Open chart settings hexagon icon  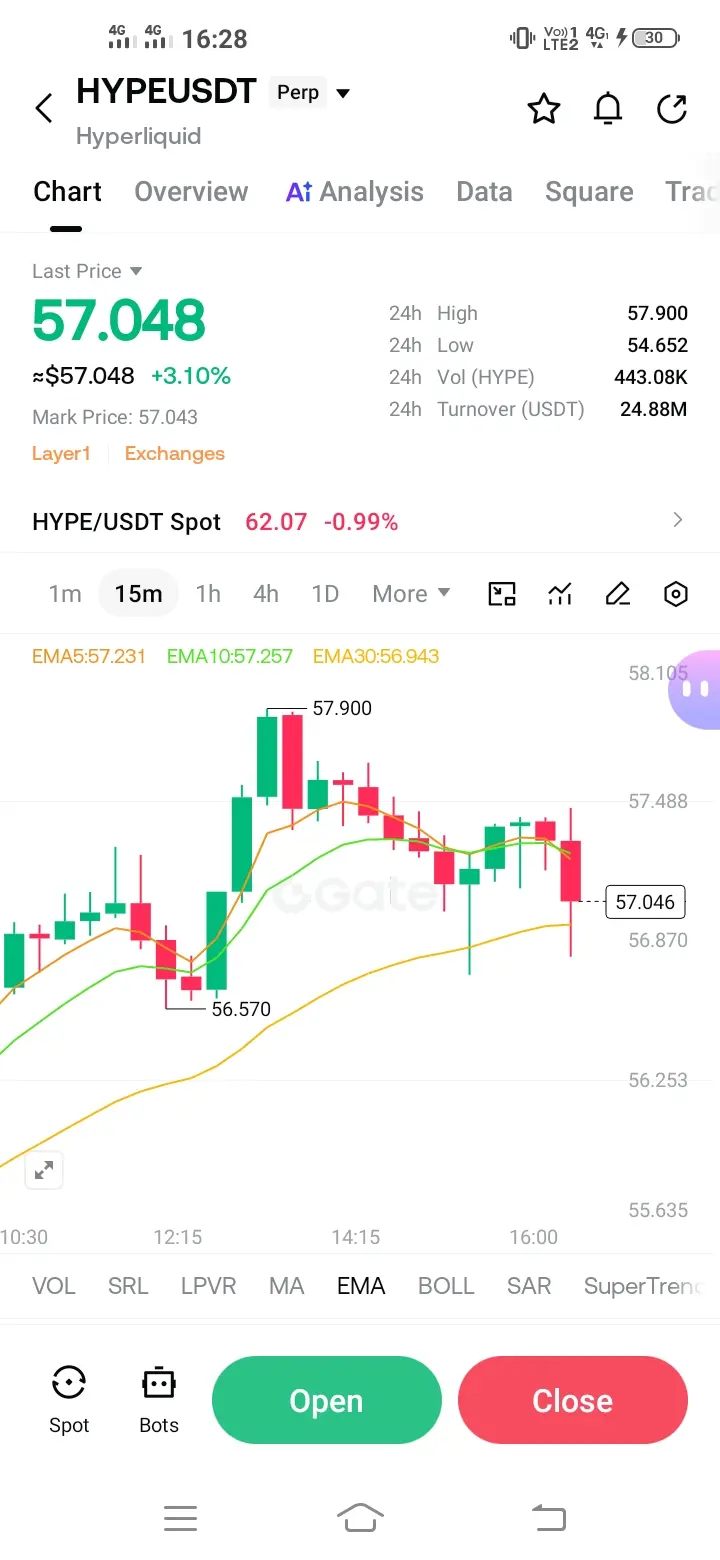coord(676,594)
